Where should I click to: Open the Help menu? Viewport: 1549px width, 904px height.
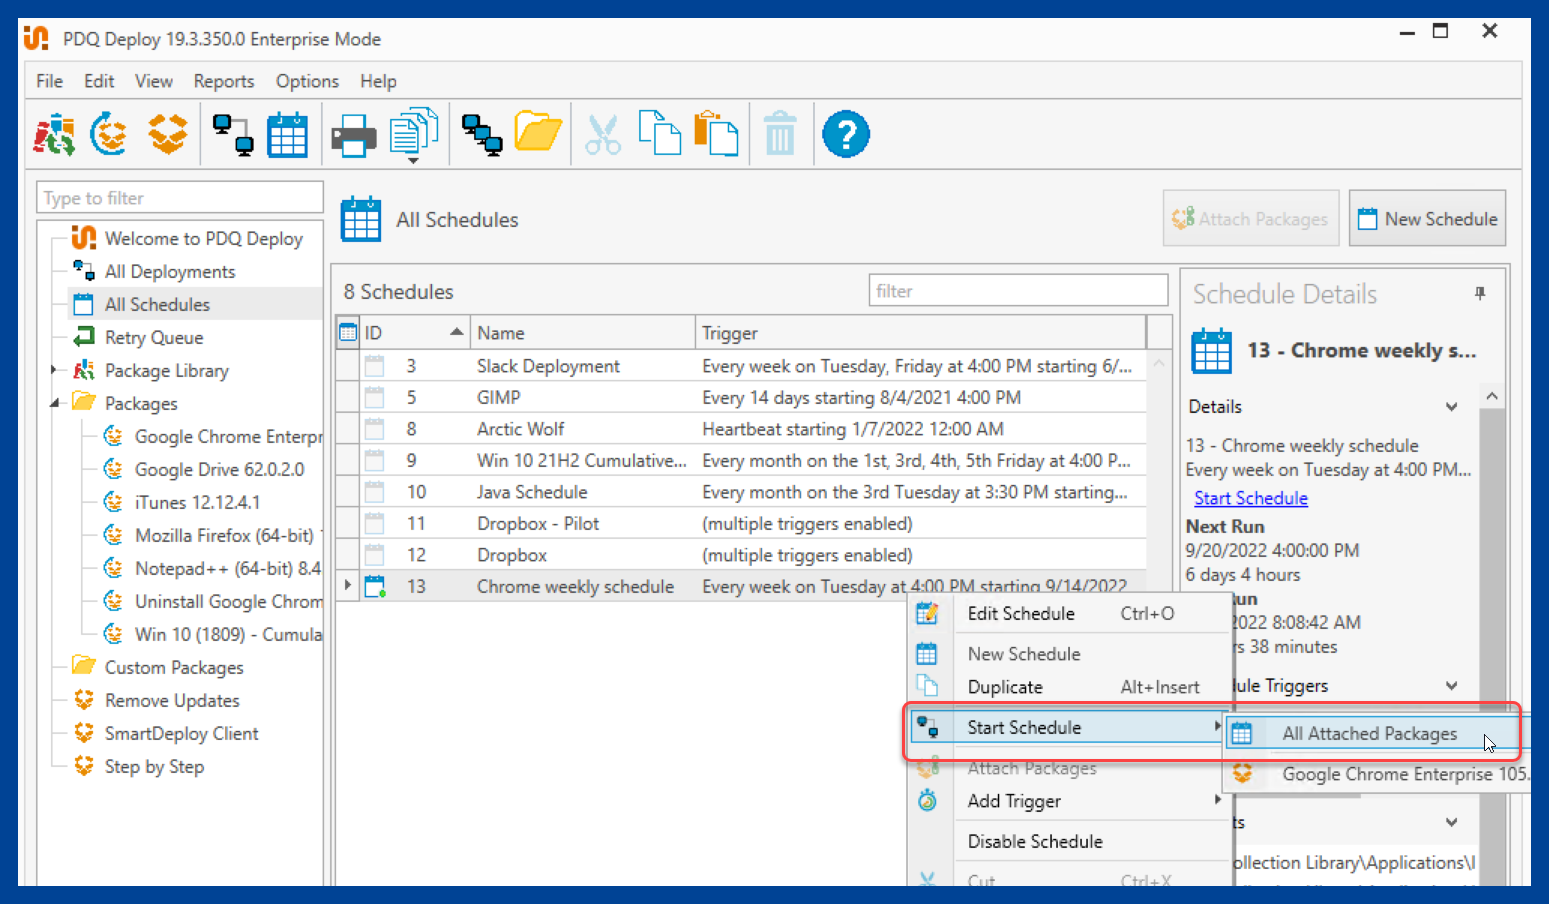(378, 81)
